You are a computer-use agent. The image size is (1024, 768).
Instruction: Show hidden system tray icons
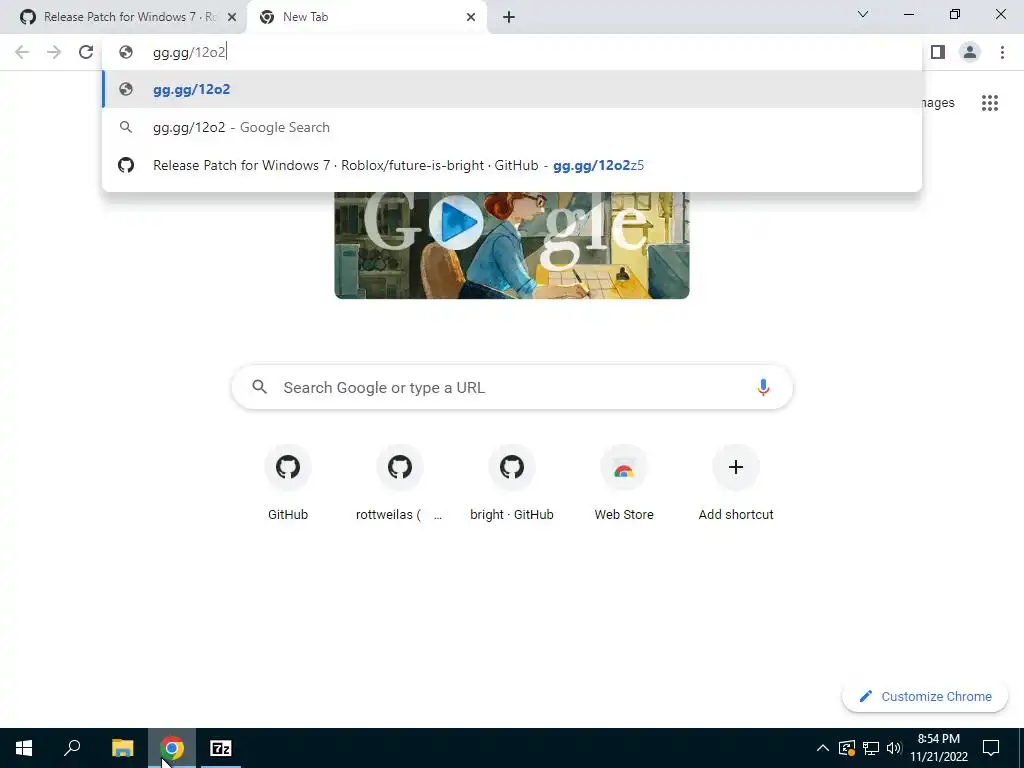point(823,748)
